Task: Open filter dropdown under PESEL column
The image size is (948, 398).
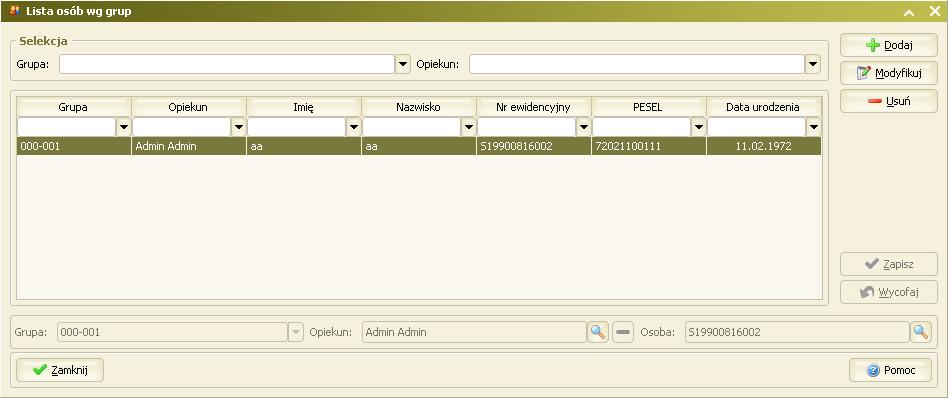Action: pos(699,127)
